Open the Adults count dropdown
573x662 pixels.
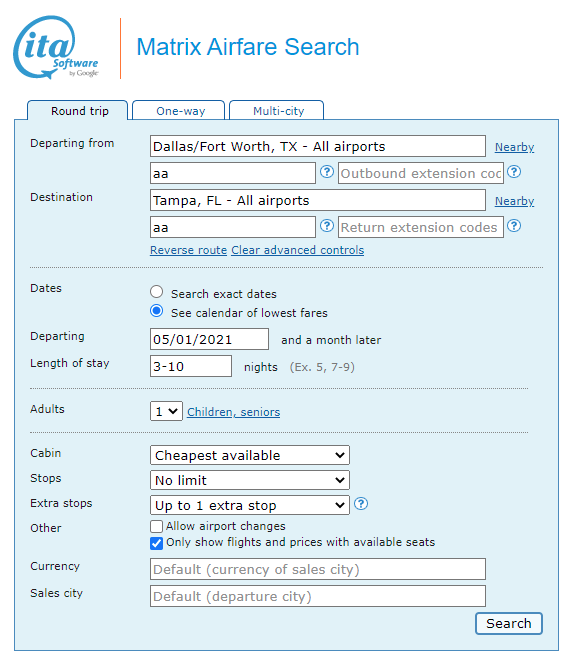(166, 411)
